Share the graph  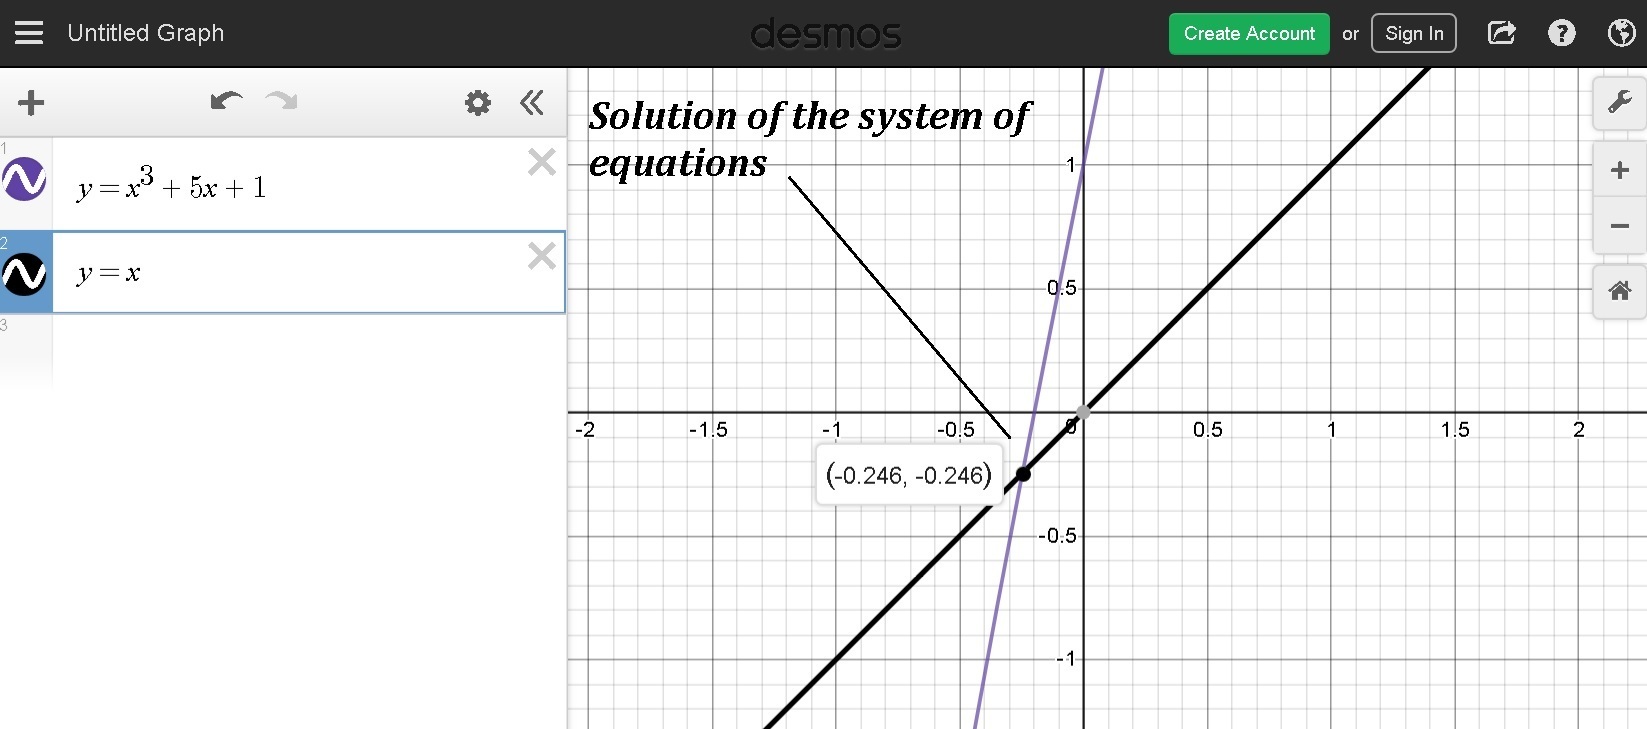[x=1502, y=33]
